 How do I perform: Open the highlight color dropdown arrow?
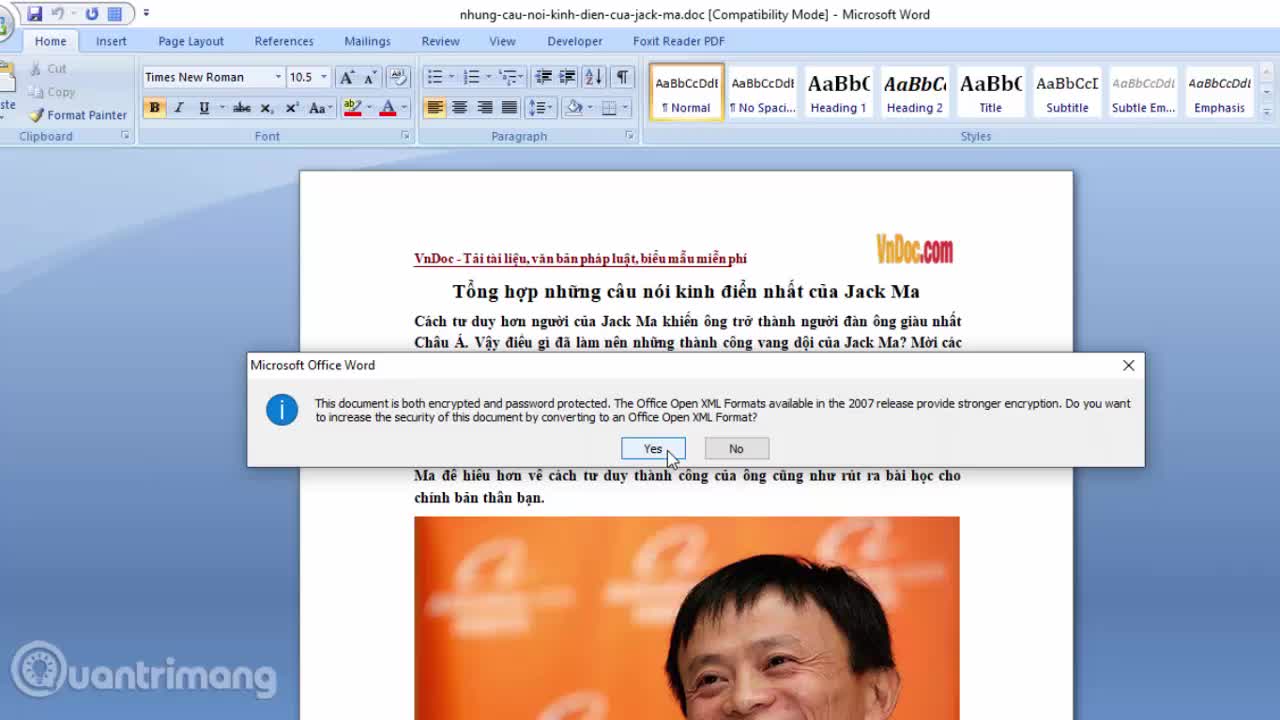click(x=368, y=107)
